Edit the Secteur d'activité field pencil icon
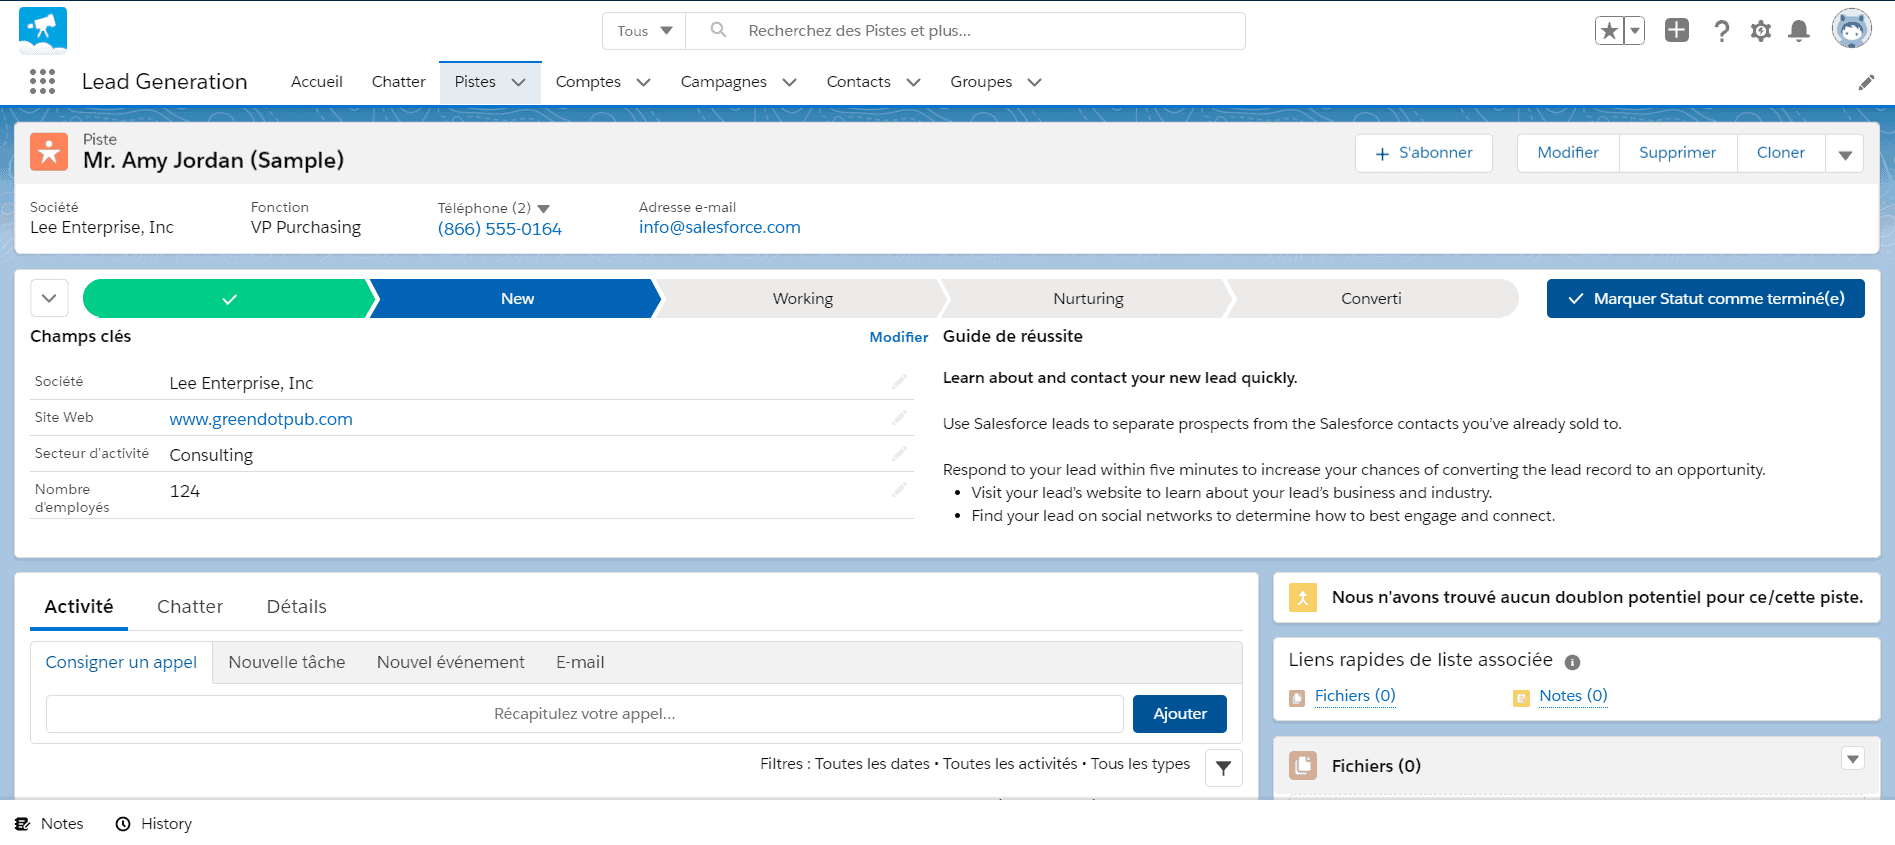 click(899, 454)
